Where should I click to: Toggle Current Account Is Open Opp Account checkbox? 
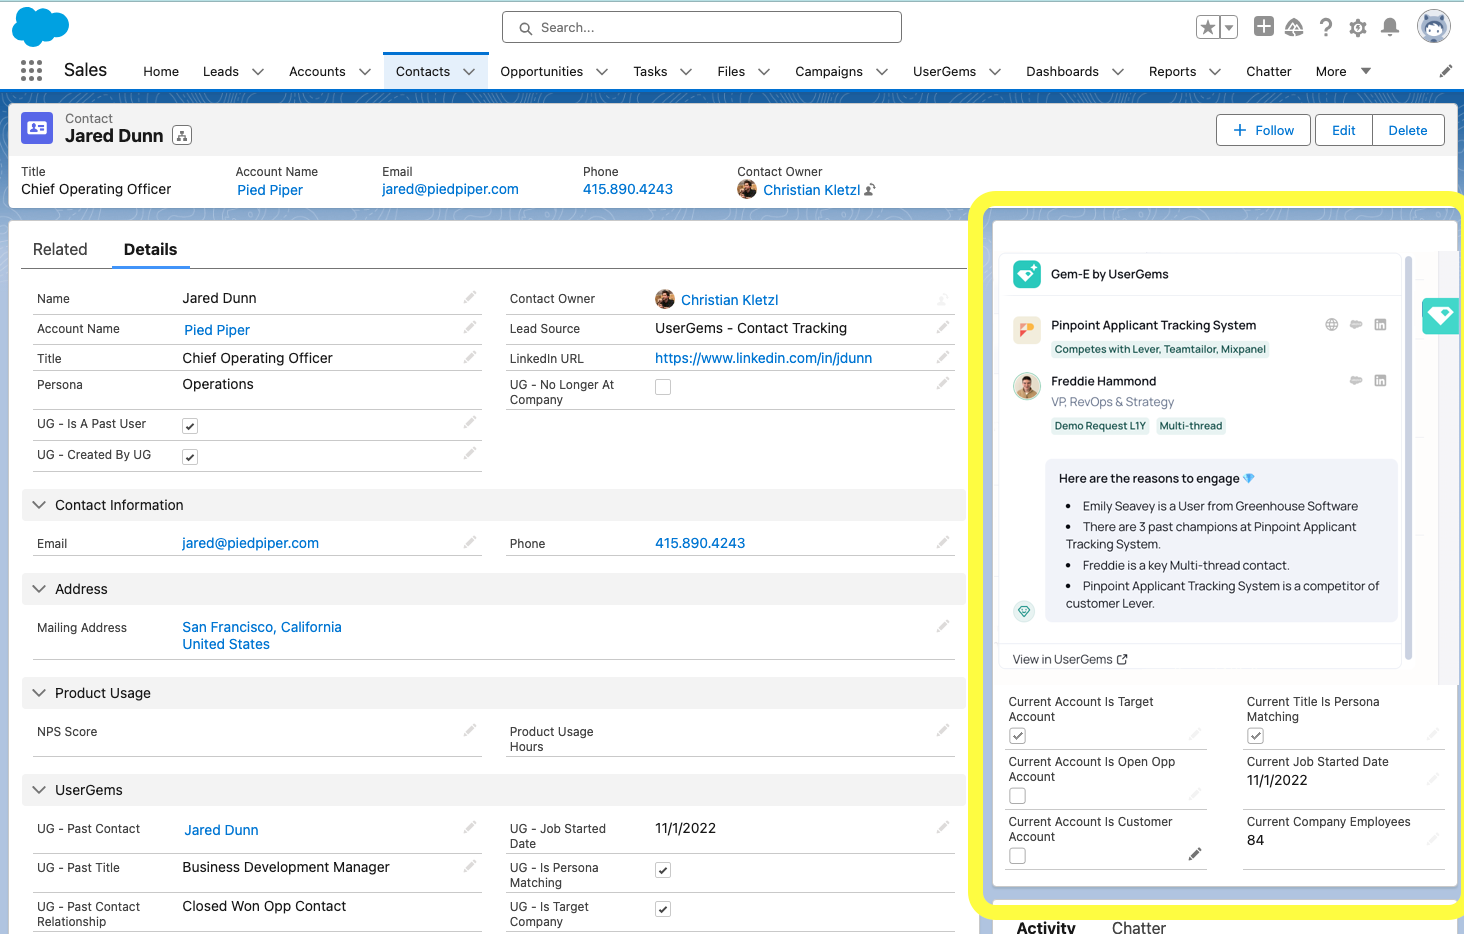(x=1017, y=796)
